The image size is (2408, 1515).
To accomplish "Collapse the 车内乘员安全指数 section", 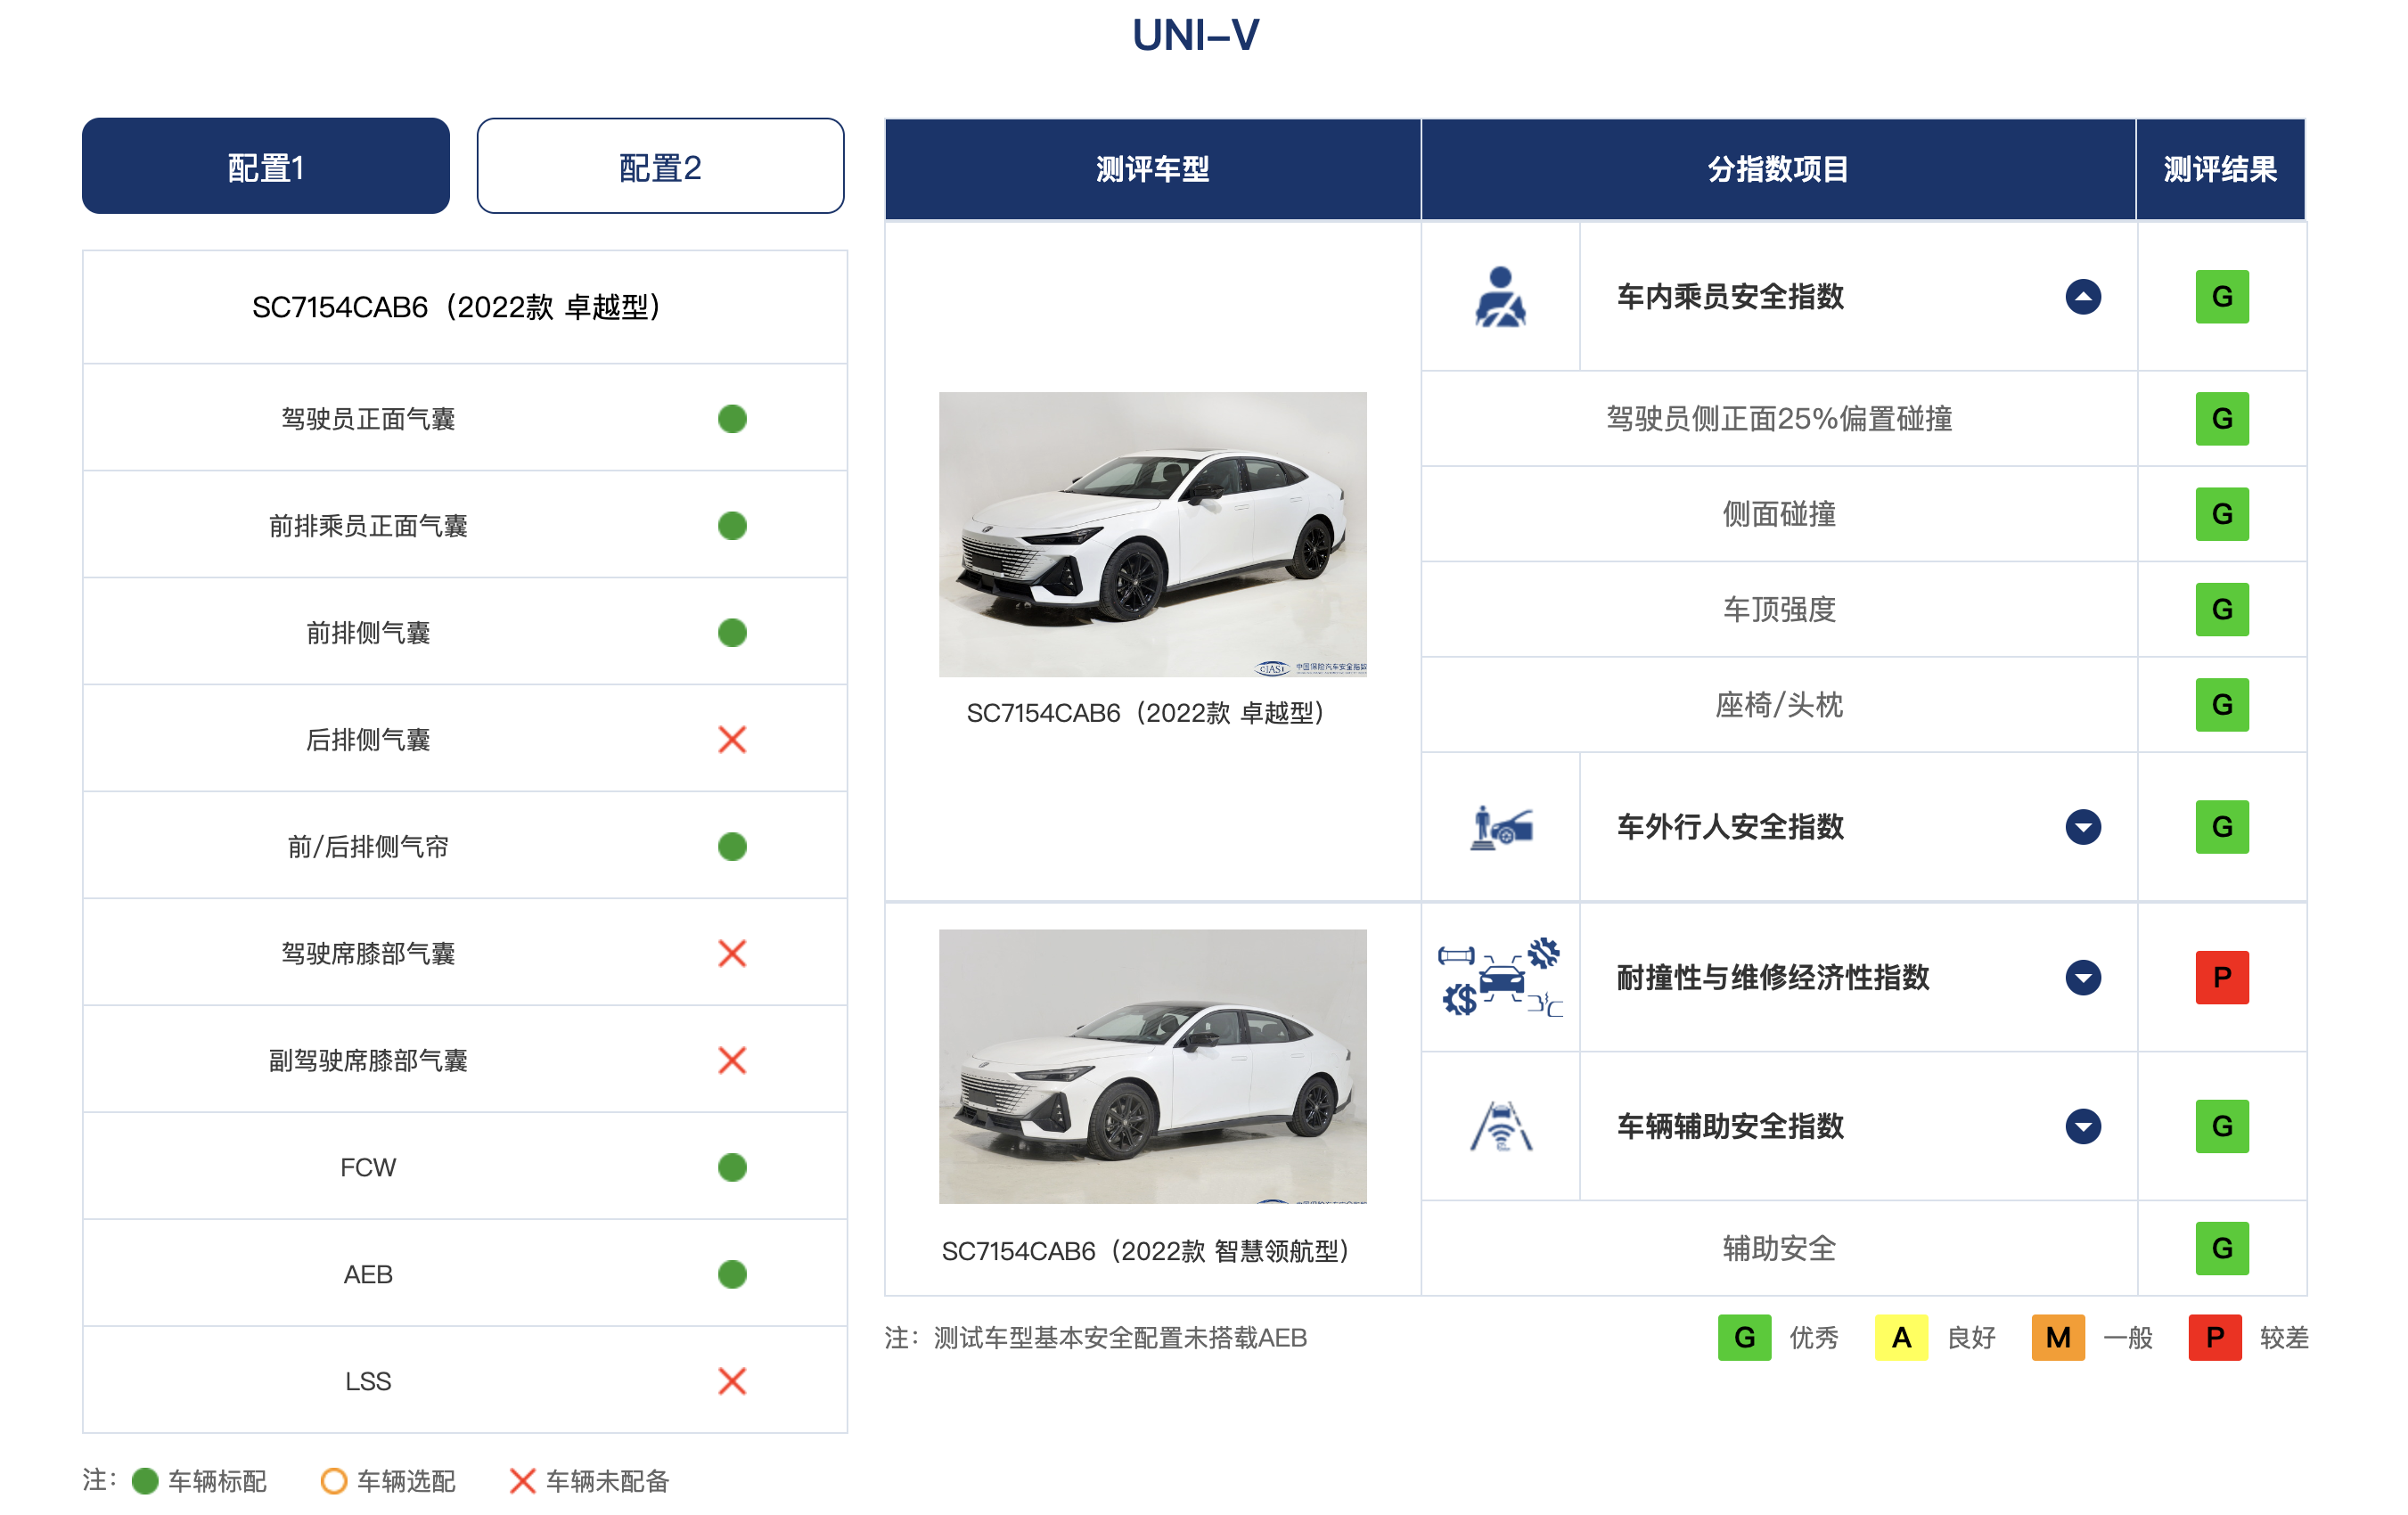I will click(2083, 297).
